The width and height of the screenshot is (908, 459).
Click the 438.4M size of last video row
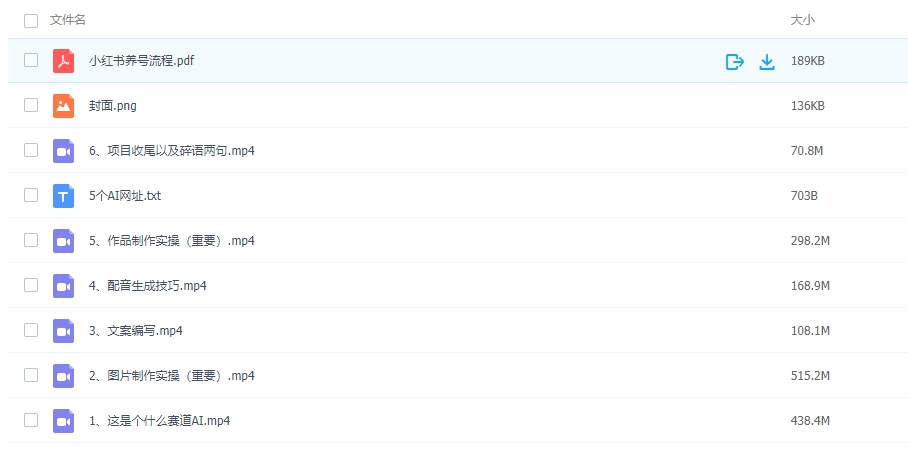tap(810, 421)
